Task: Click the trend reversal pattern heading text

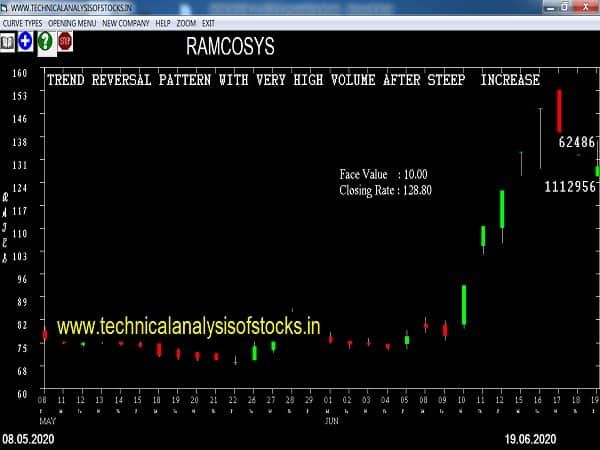Action: pos(293,80)
